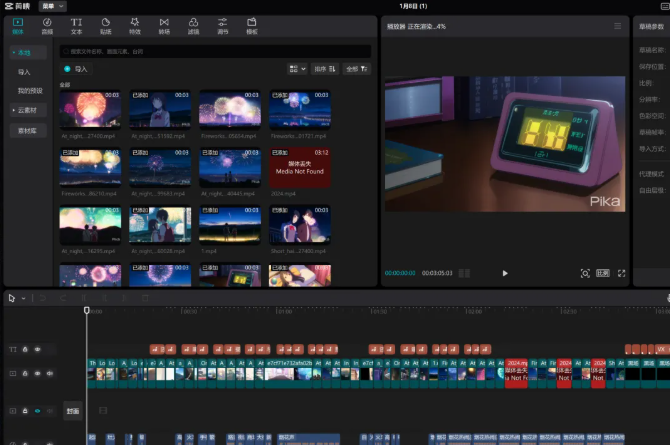This screenshot has height=445, width=670.
Task: Select the At_night...51592.mp4 thumbnail
Action: [x=160, y=109]
